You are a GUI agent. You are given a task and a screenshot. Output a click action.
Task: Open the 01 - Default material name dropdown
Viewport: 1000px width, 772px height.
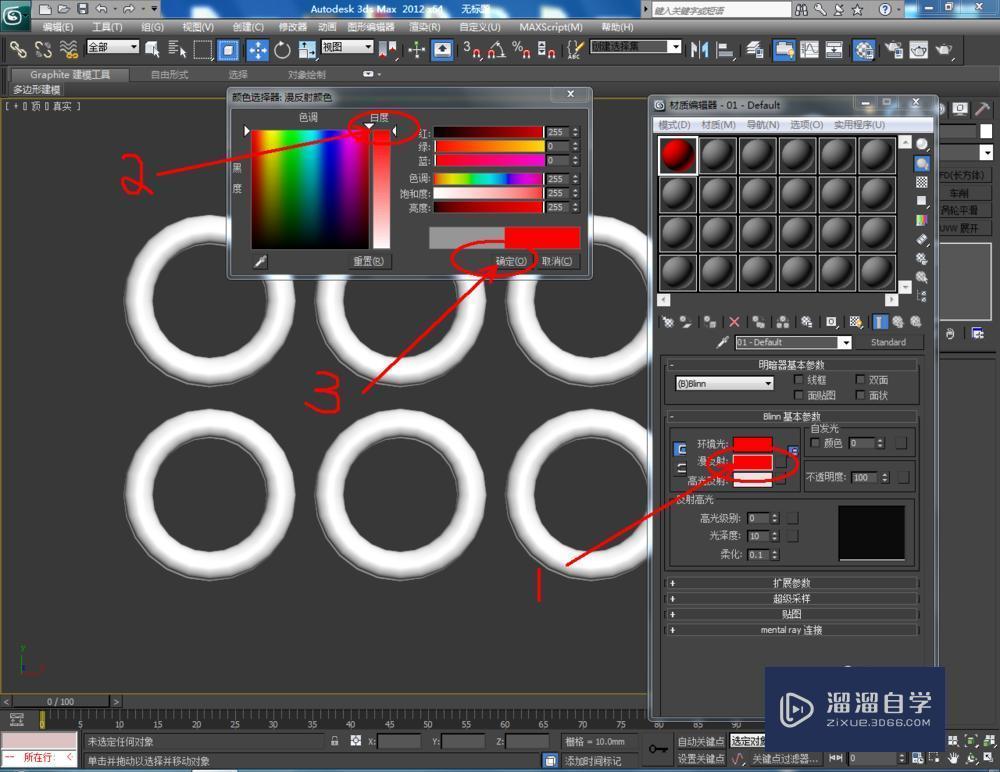(x=843, y=342)
